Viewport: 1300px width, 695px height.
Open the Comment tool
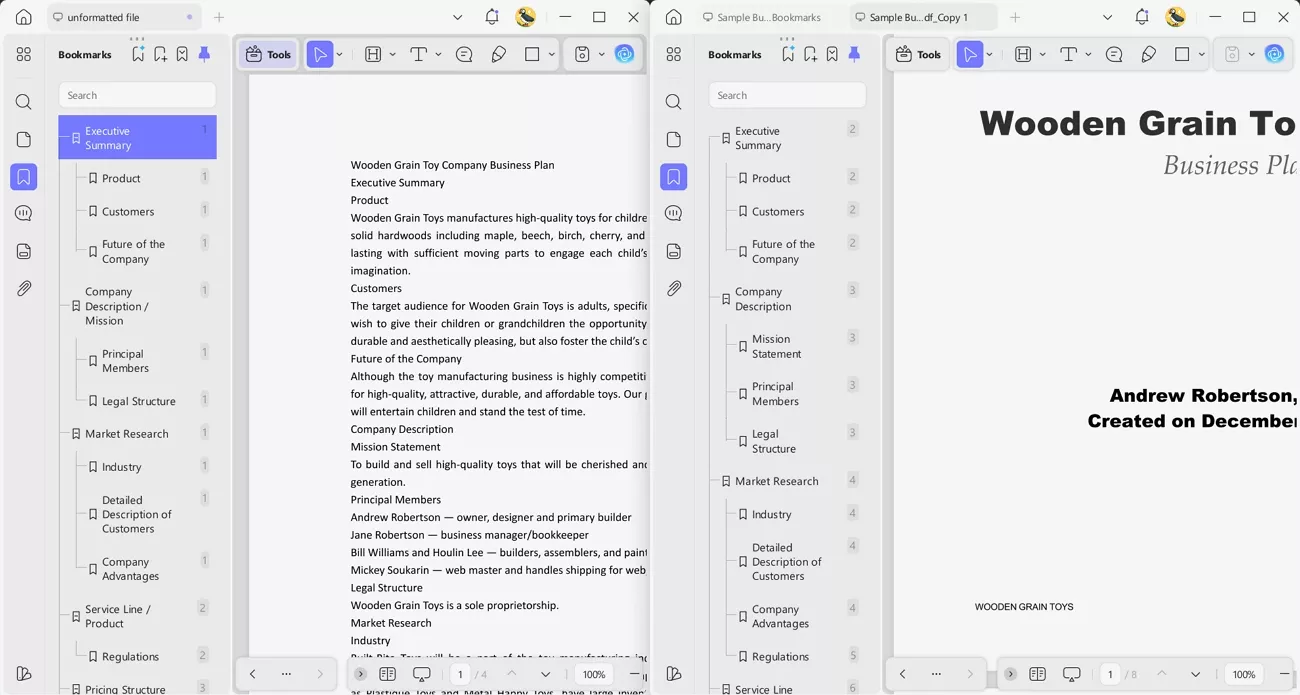click(464, 54)
